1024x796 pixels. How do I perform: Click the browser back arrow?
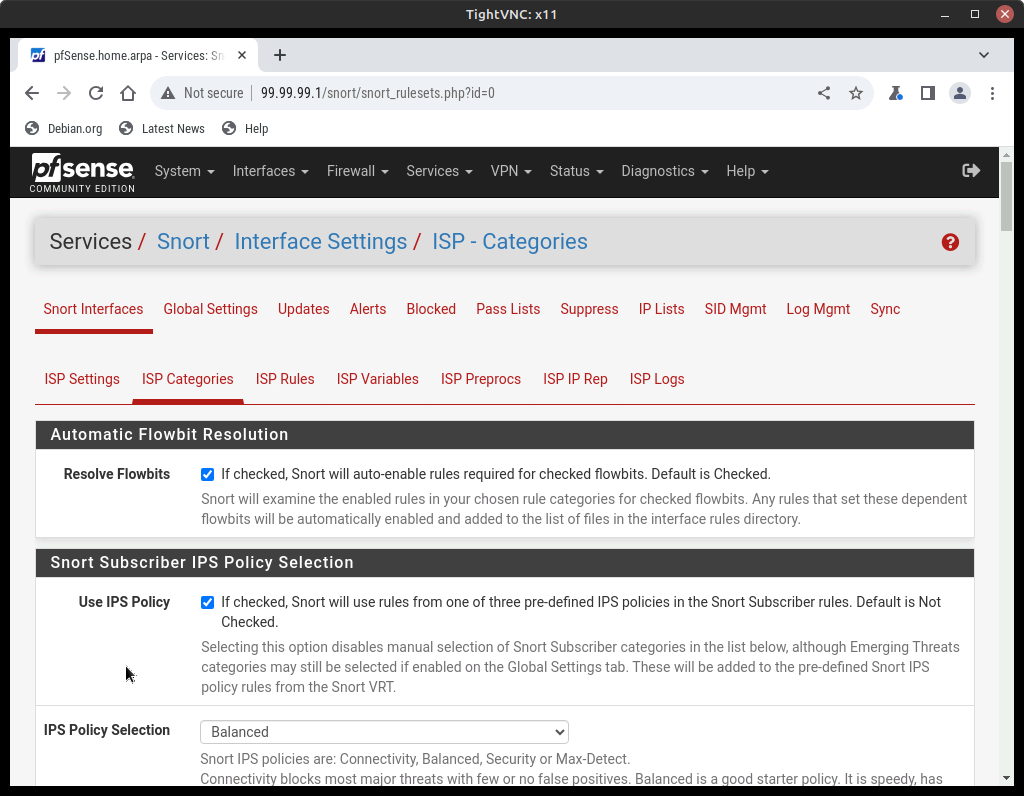click(x=31, y=93)
